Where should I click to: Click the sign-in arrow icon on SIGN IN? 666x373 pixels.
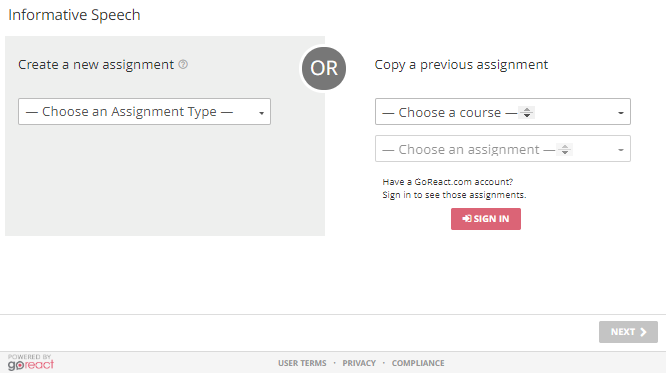click(x=467, y=218)
